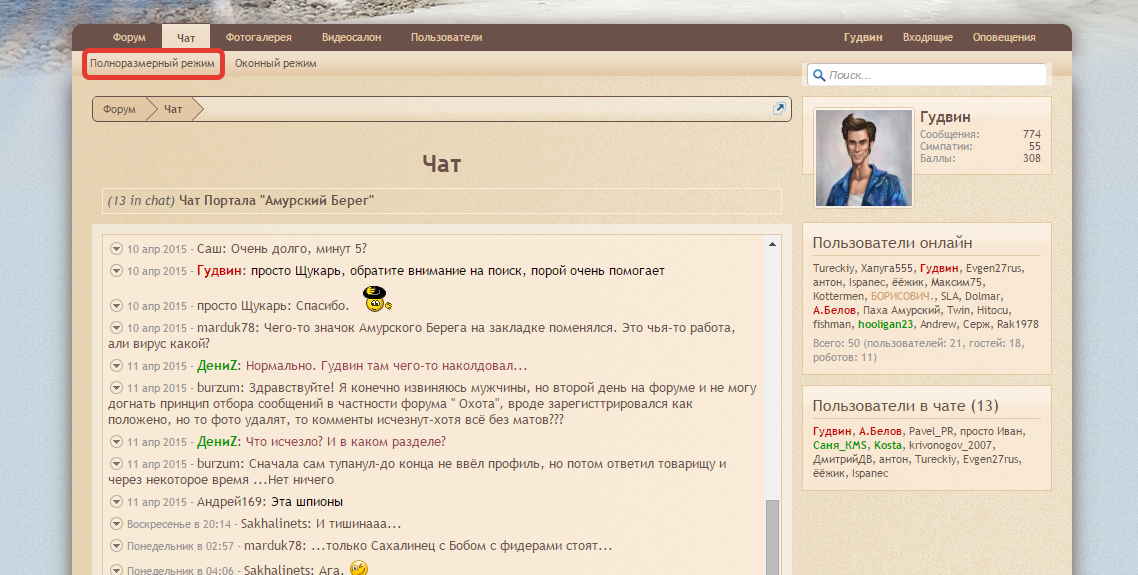1138x575 pixels.
Task: Click the magnifier icon in search box
Action: (818, 75)
